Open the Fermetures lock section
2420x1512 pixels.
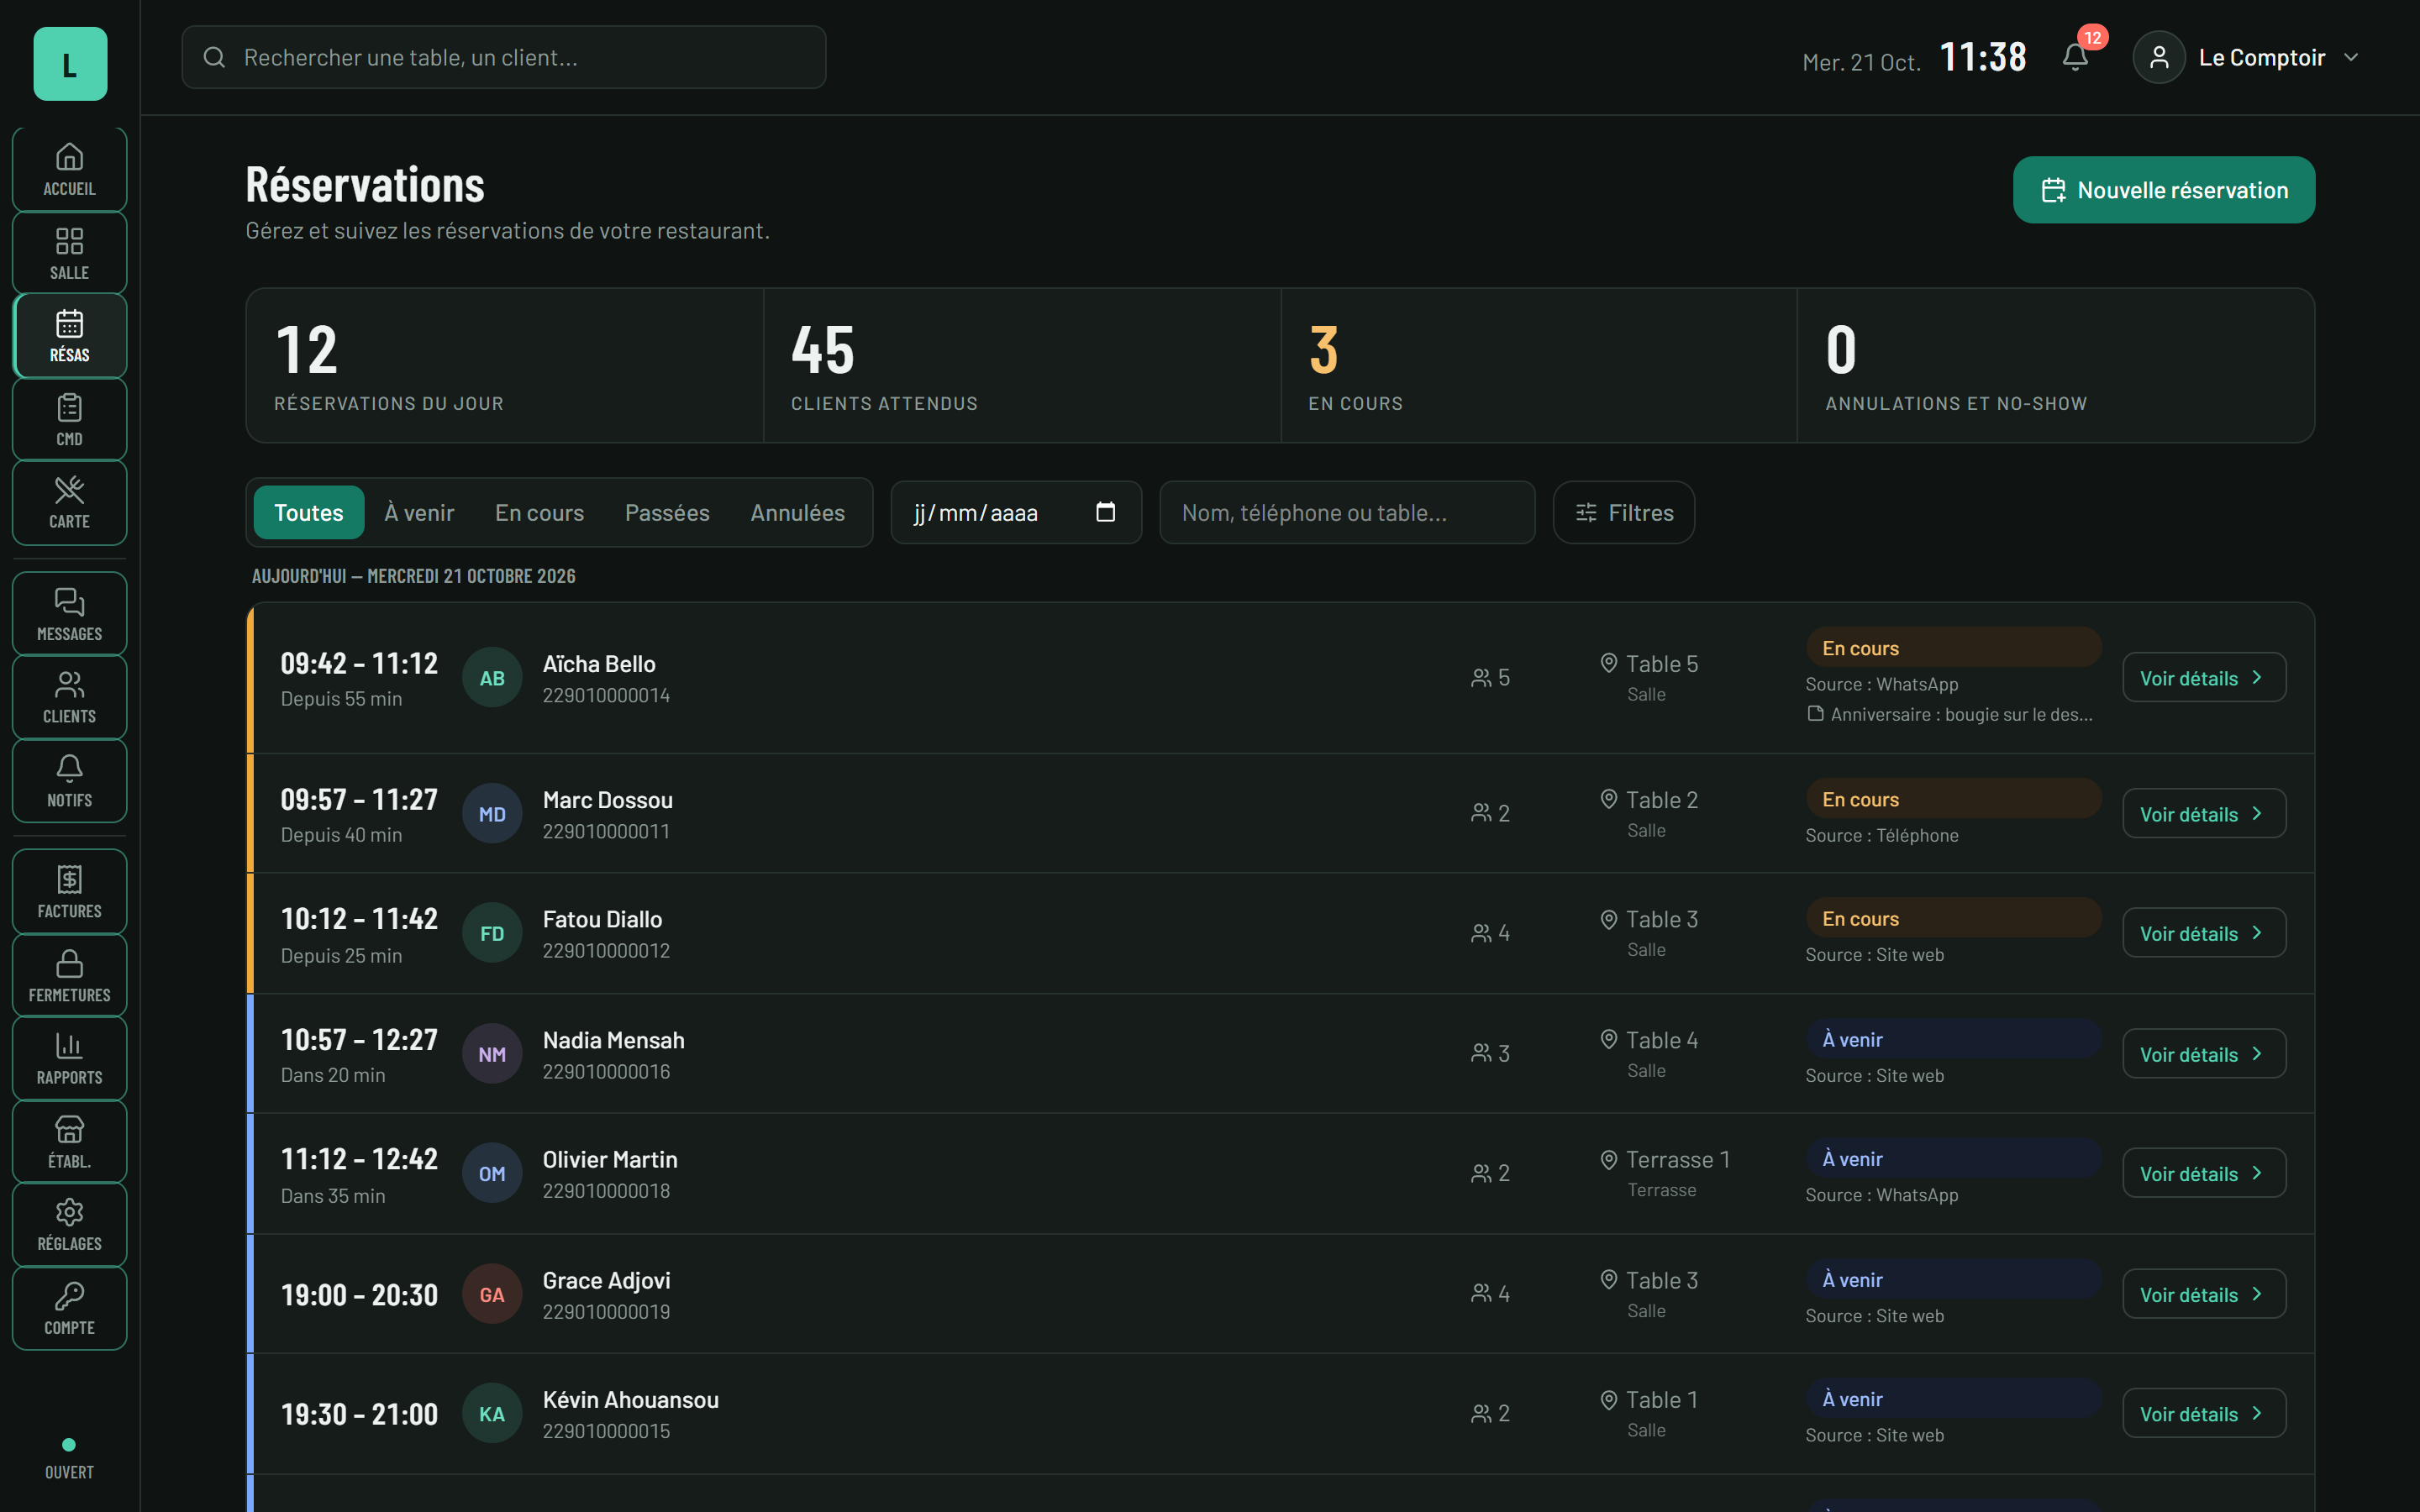[x=69, y=976]
